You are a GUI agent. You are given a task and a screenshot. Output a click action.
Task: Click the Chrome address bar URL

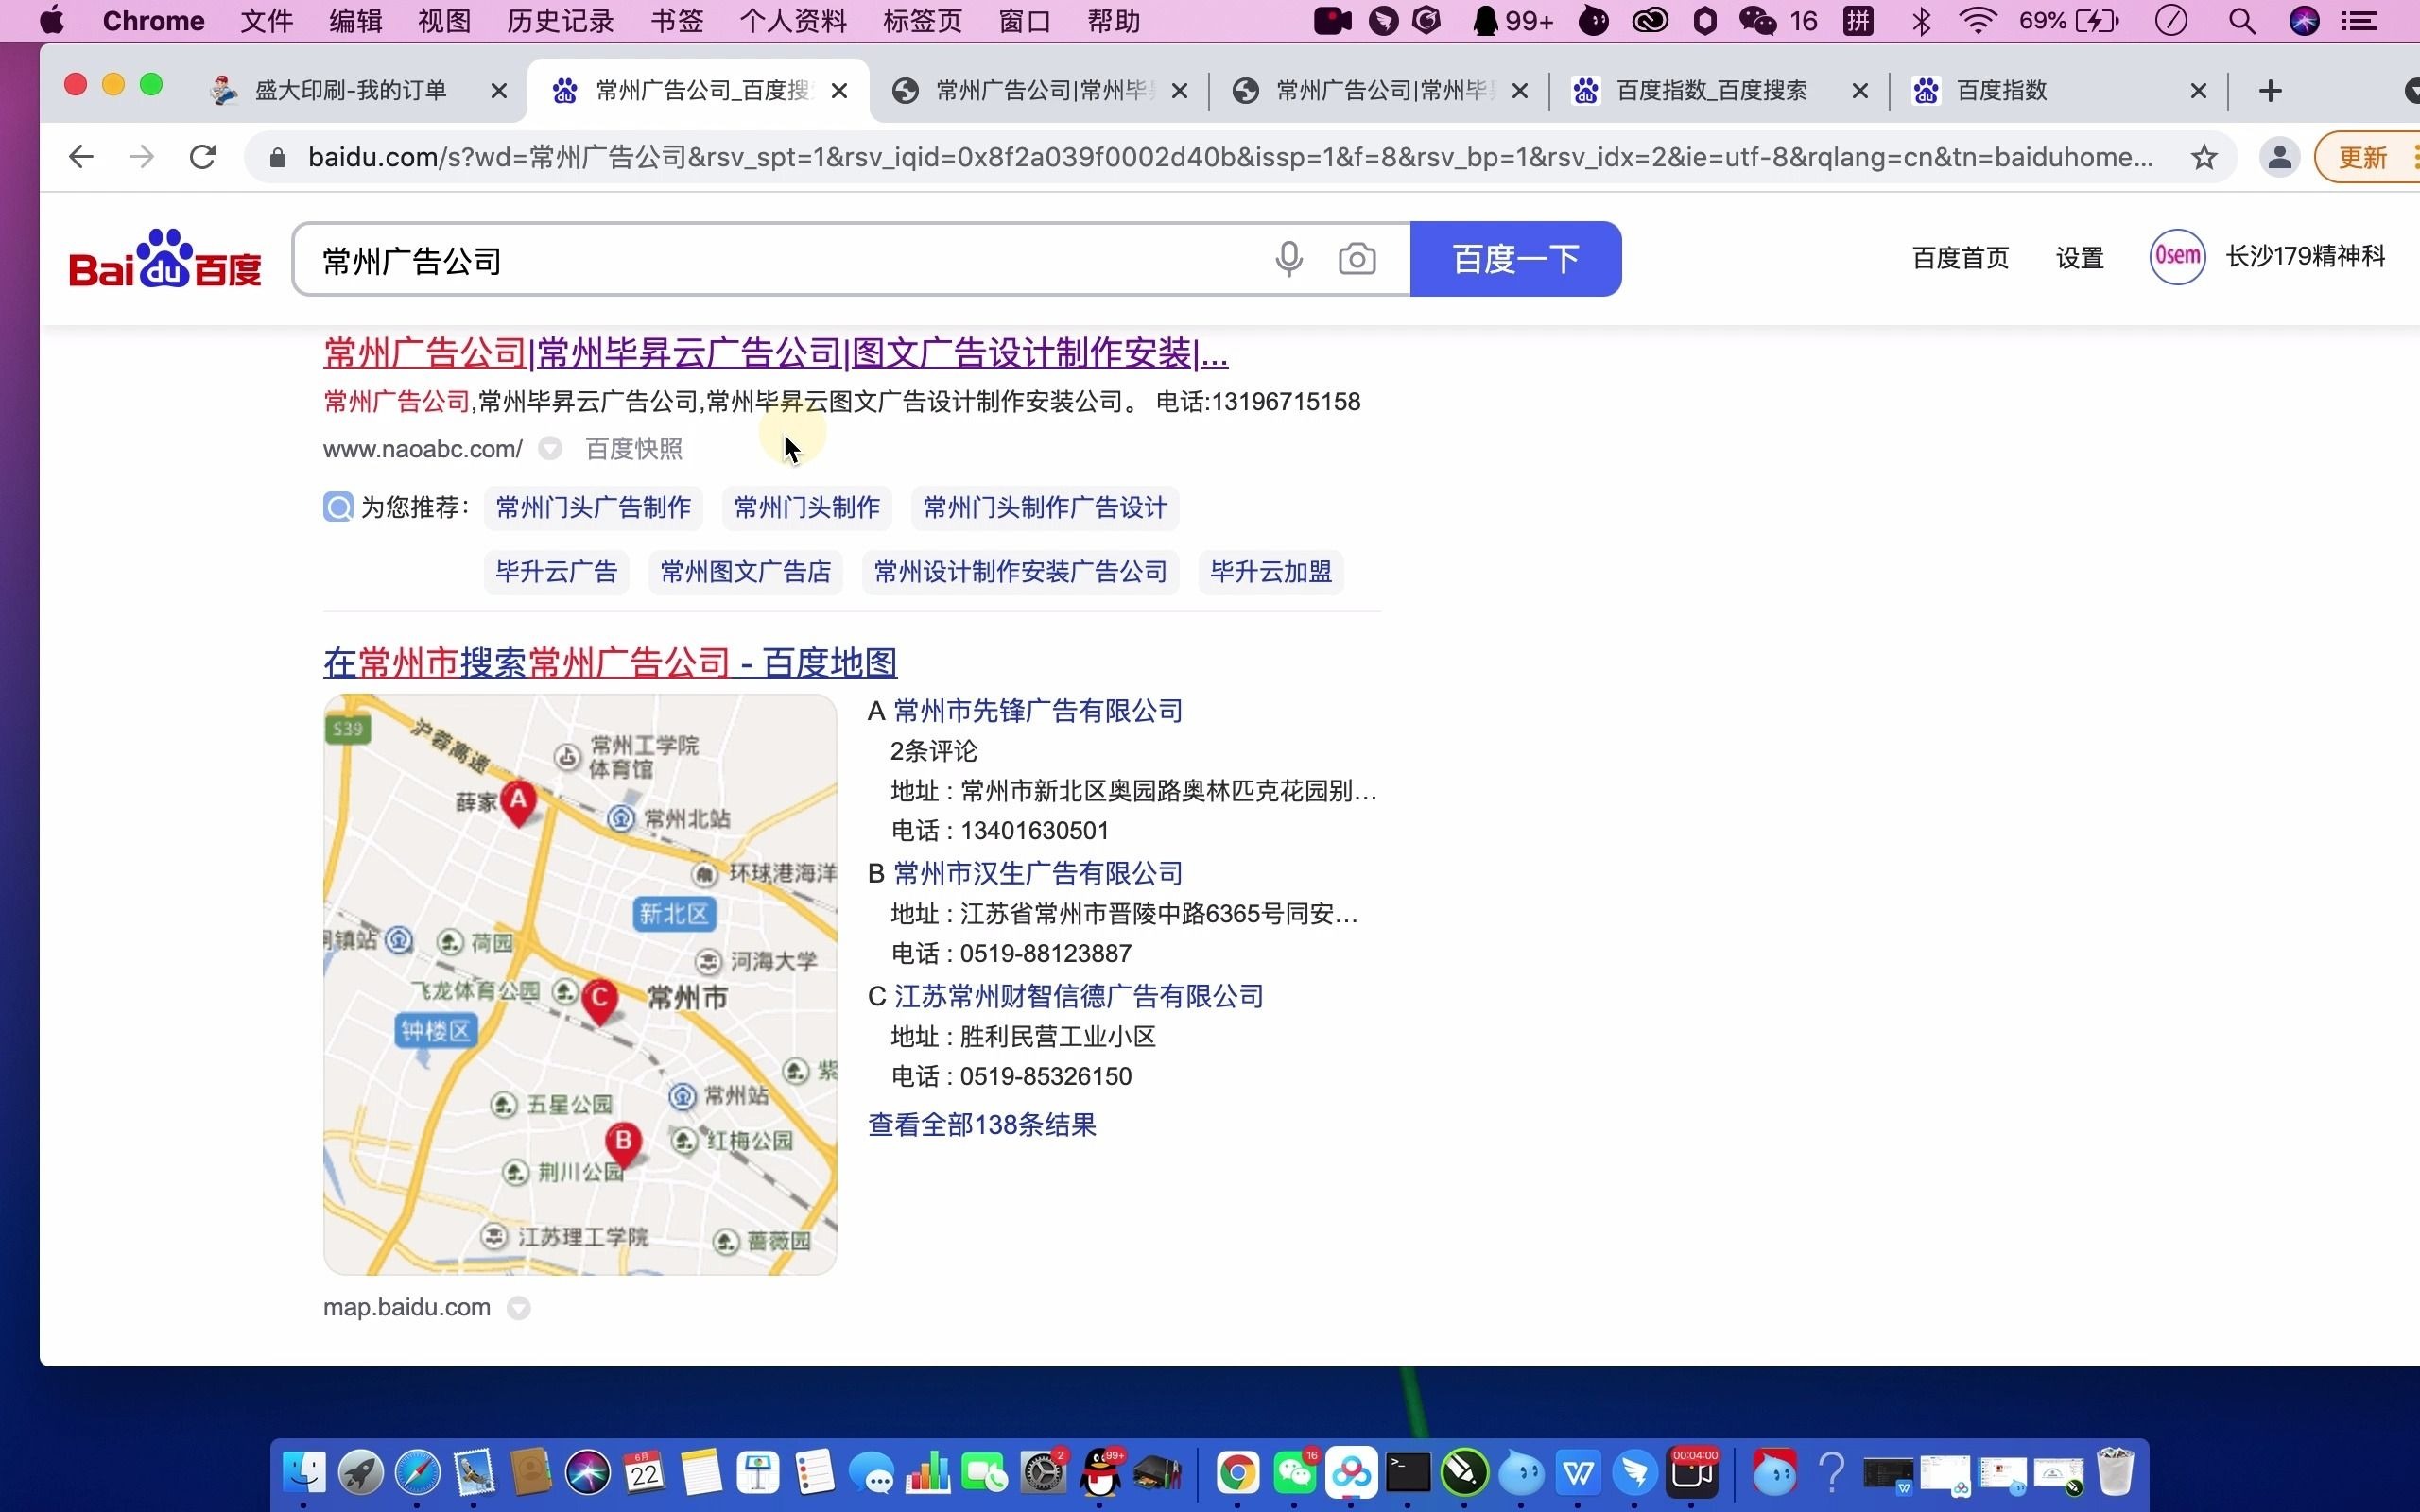tap(1230, 157)
